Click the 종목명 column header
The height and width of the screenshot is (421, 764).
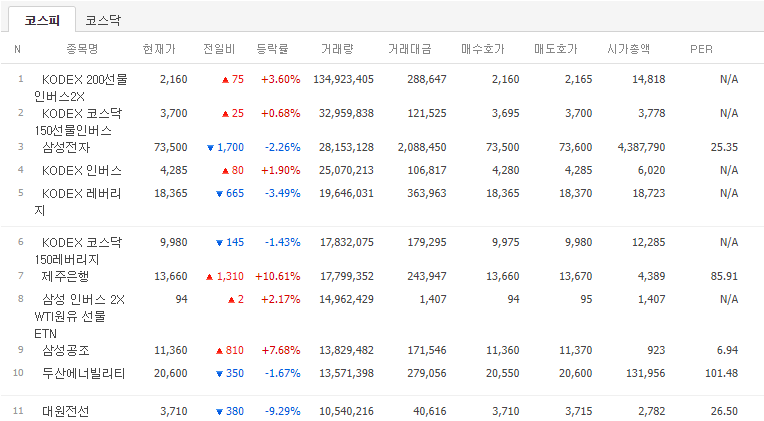point(82,49)
